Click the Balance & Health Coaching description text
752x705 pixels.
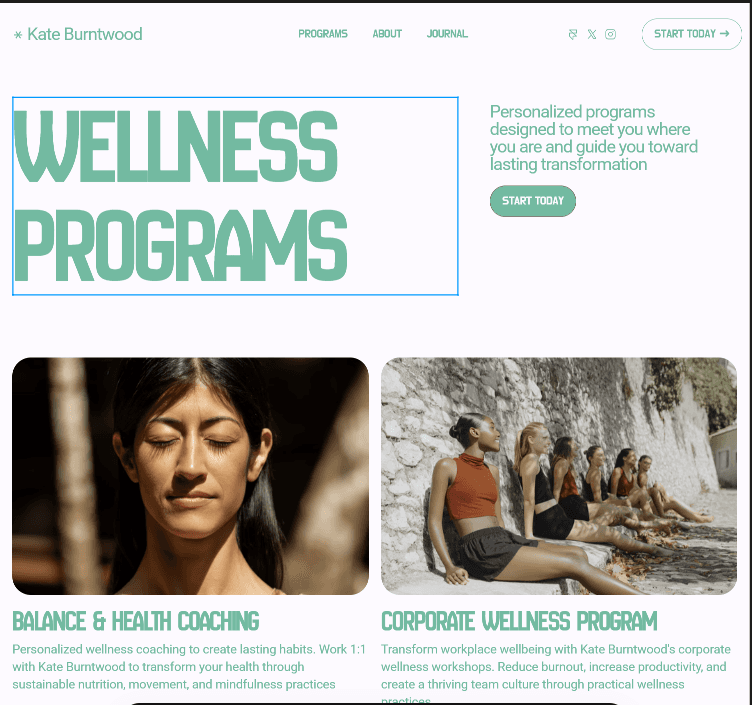(189, 667)
